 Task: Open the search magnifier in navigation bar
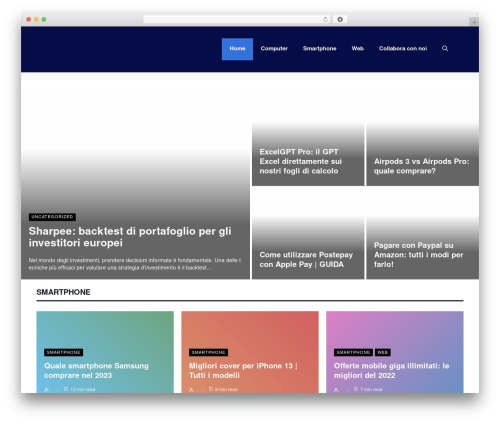[x=445, y=48]
